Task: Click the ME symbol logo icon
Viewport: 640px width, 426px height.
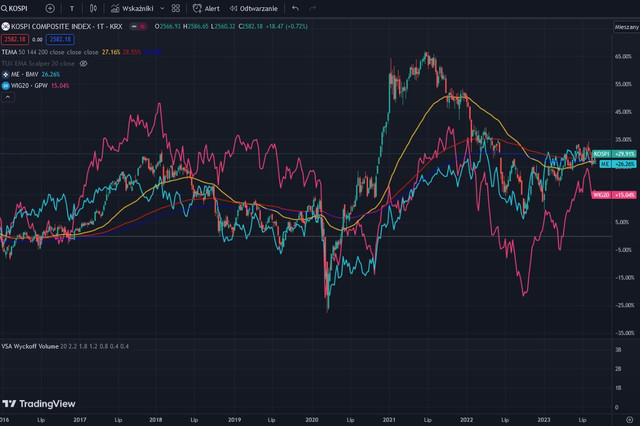Action: click(5, 74)
